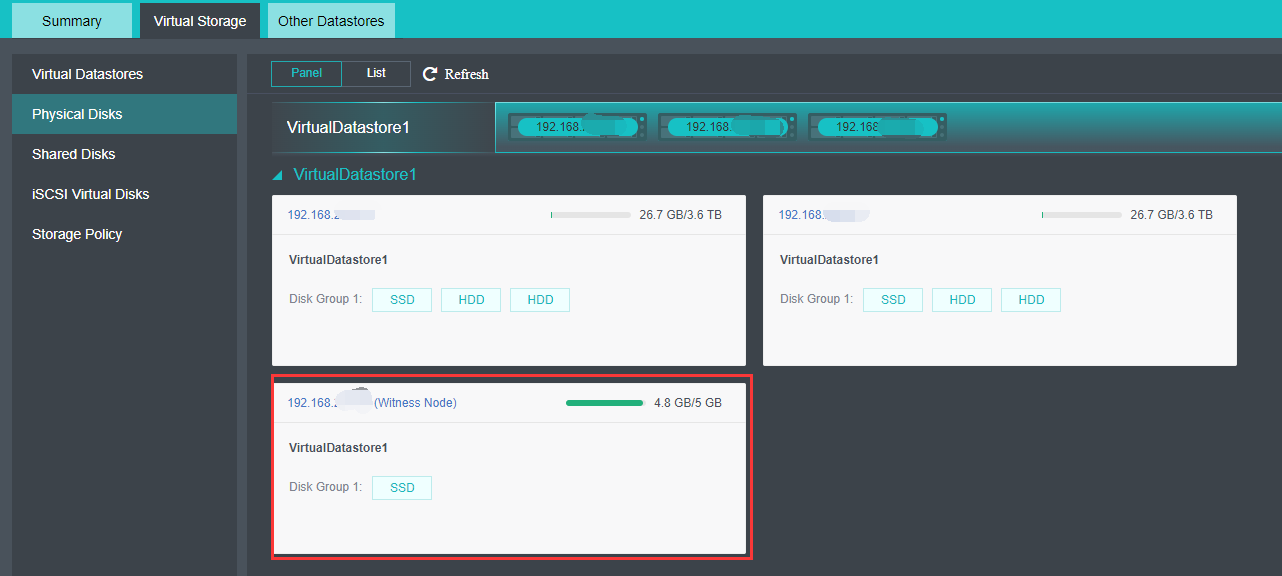The height and width of the screenshot is (576, 1282).
Task: Switch to Panel view
Action: coord(306,72)
